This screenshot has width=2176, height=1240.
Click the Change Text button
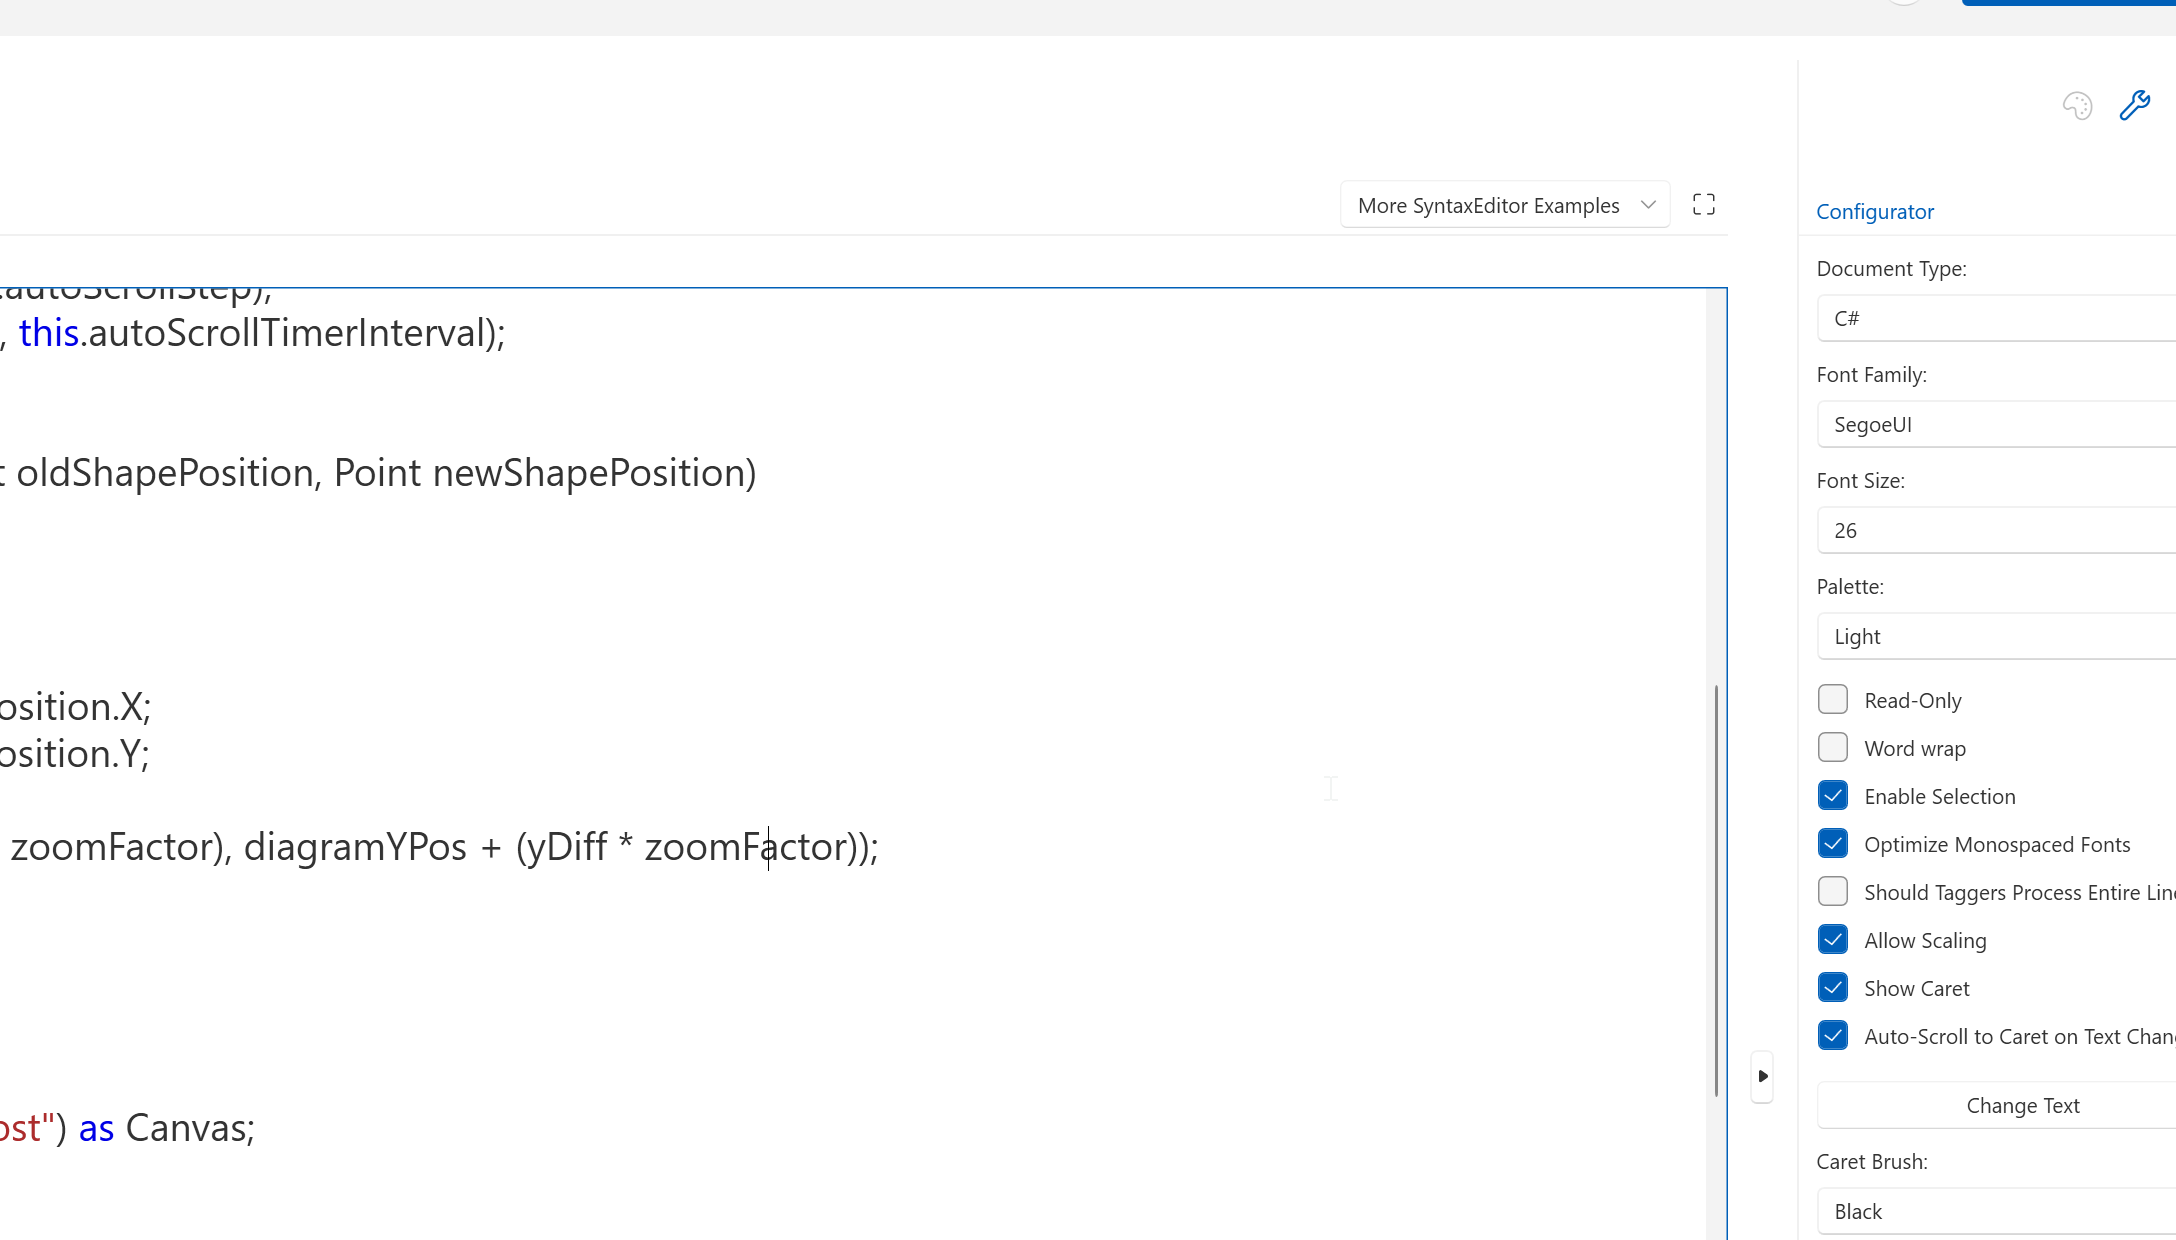[2022, 1106]
